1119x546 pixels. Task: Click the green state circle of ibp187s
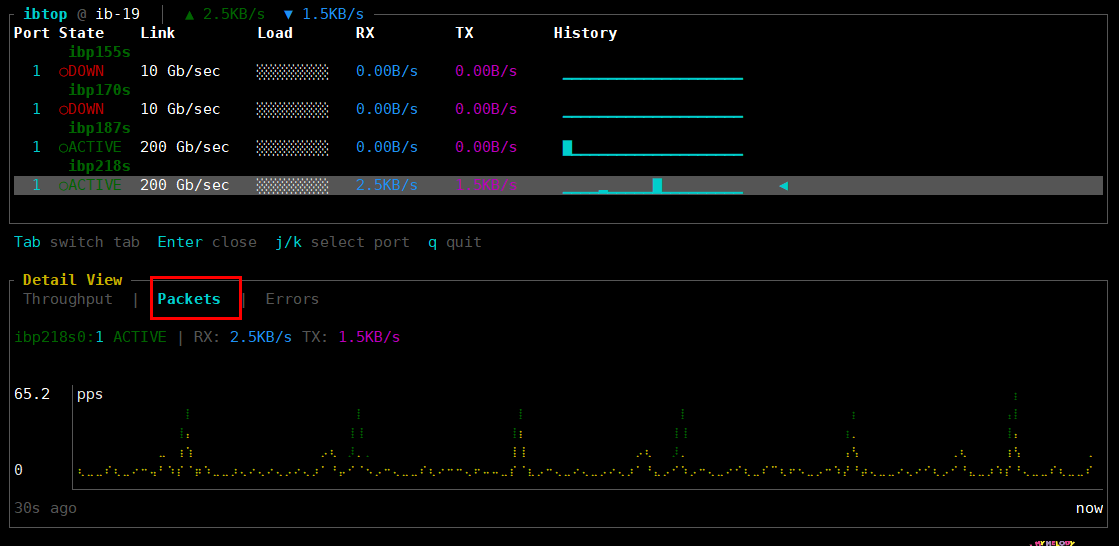click(x=64, y=147)
